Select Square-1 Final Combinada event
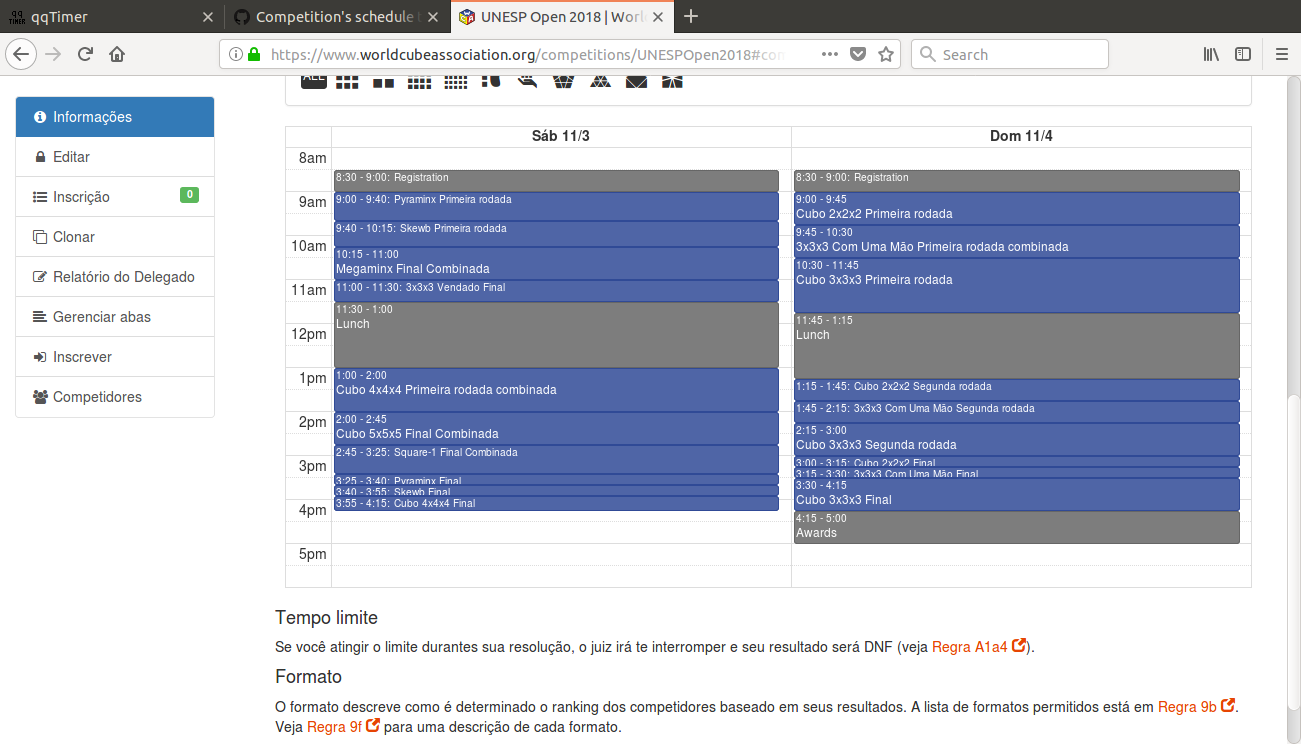1301x744 pixels. (556, 459)
